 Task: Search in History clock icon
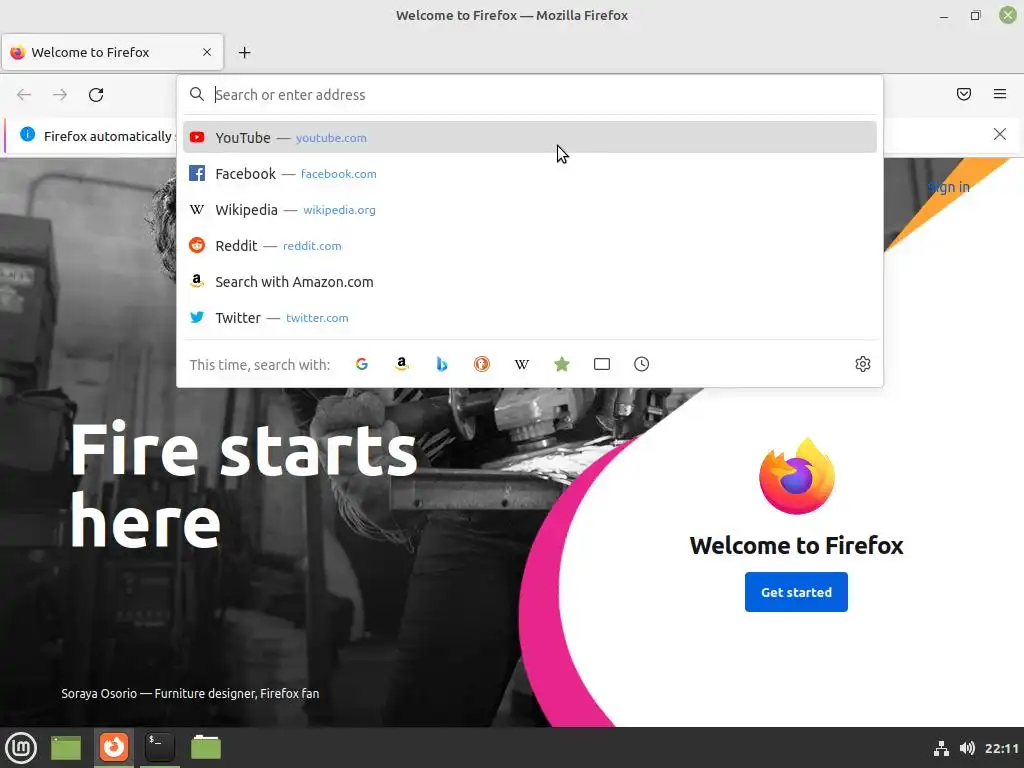pyautogui.click(x=641, y=364)
